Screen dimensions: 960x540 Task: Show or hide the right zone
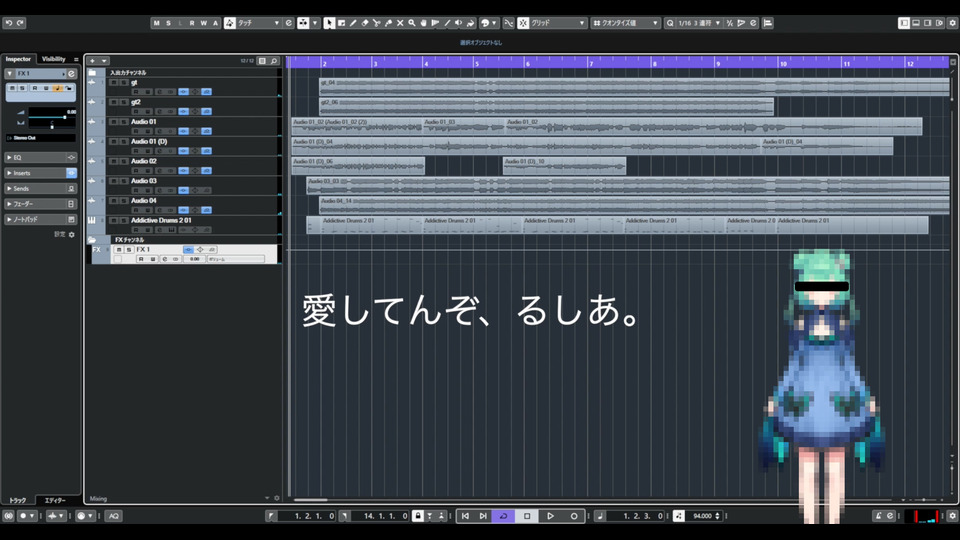(x=928, y=23)
